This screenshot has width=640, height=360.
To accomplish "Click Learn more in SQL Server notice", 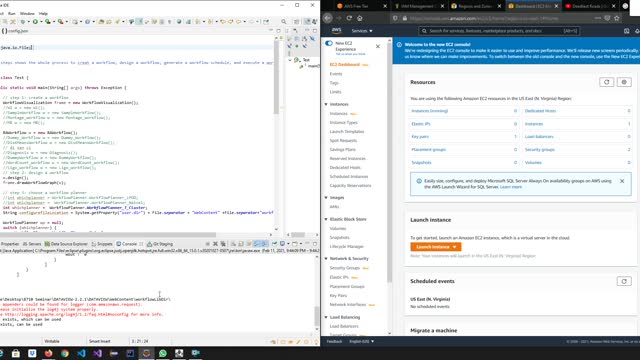I will (x=511, y=187).
